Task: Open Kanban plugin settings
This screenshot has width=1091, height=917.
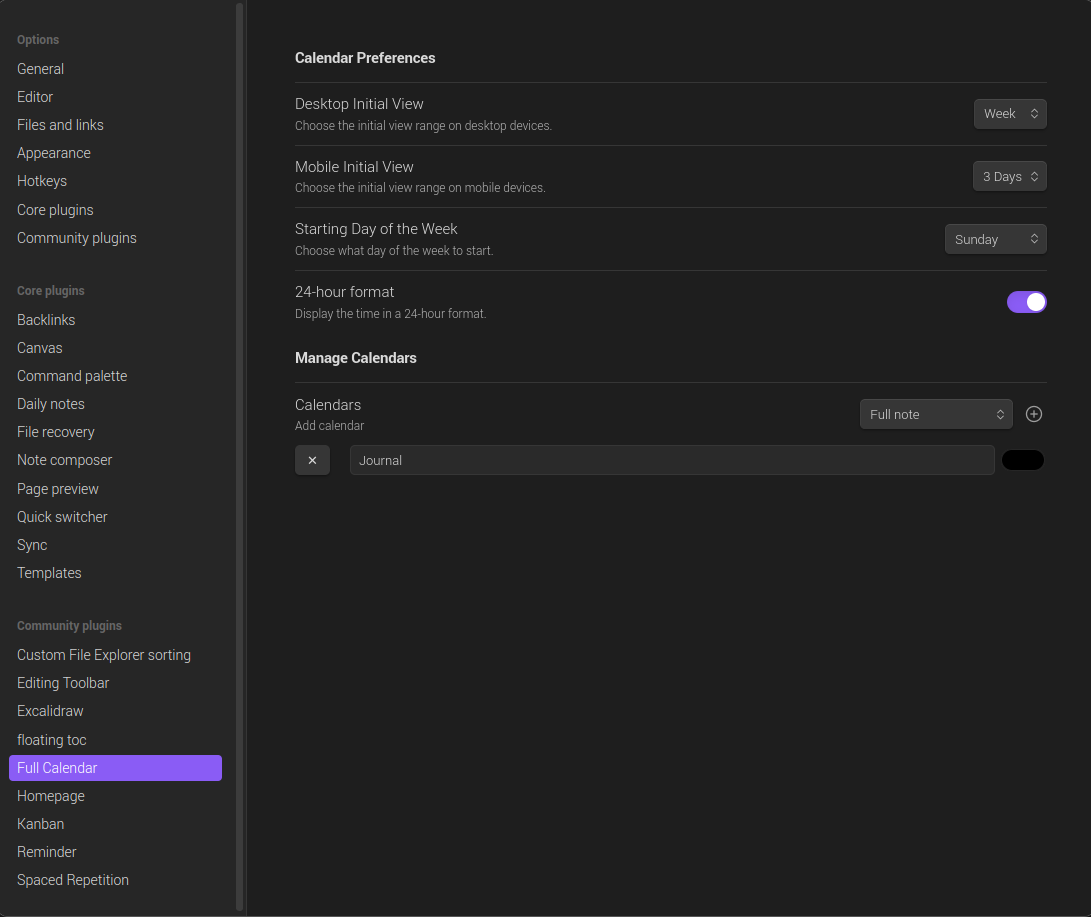Action: pos(40,824)
